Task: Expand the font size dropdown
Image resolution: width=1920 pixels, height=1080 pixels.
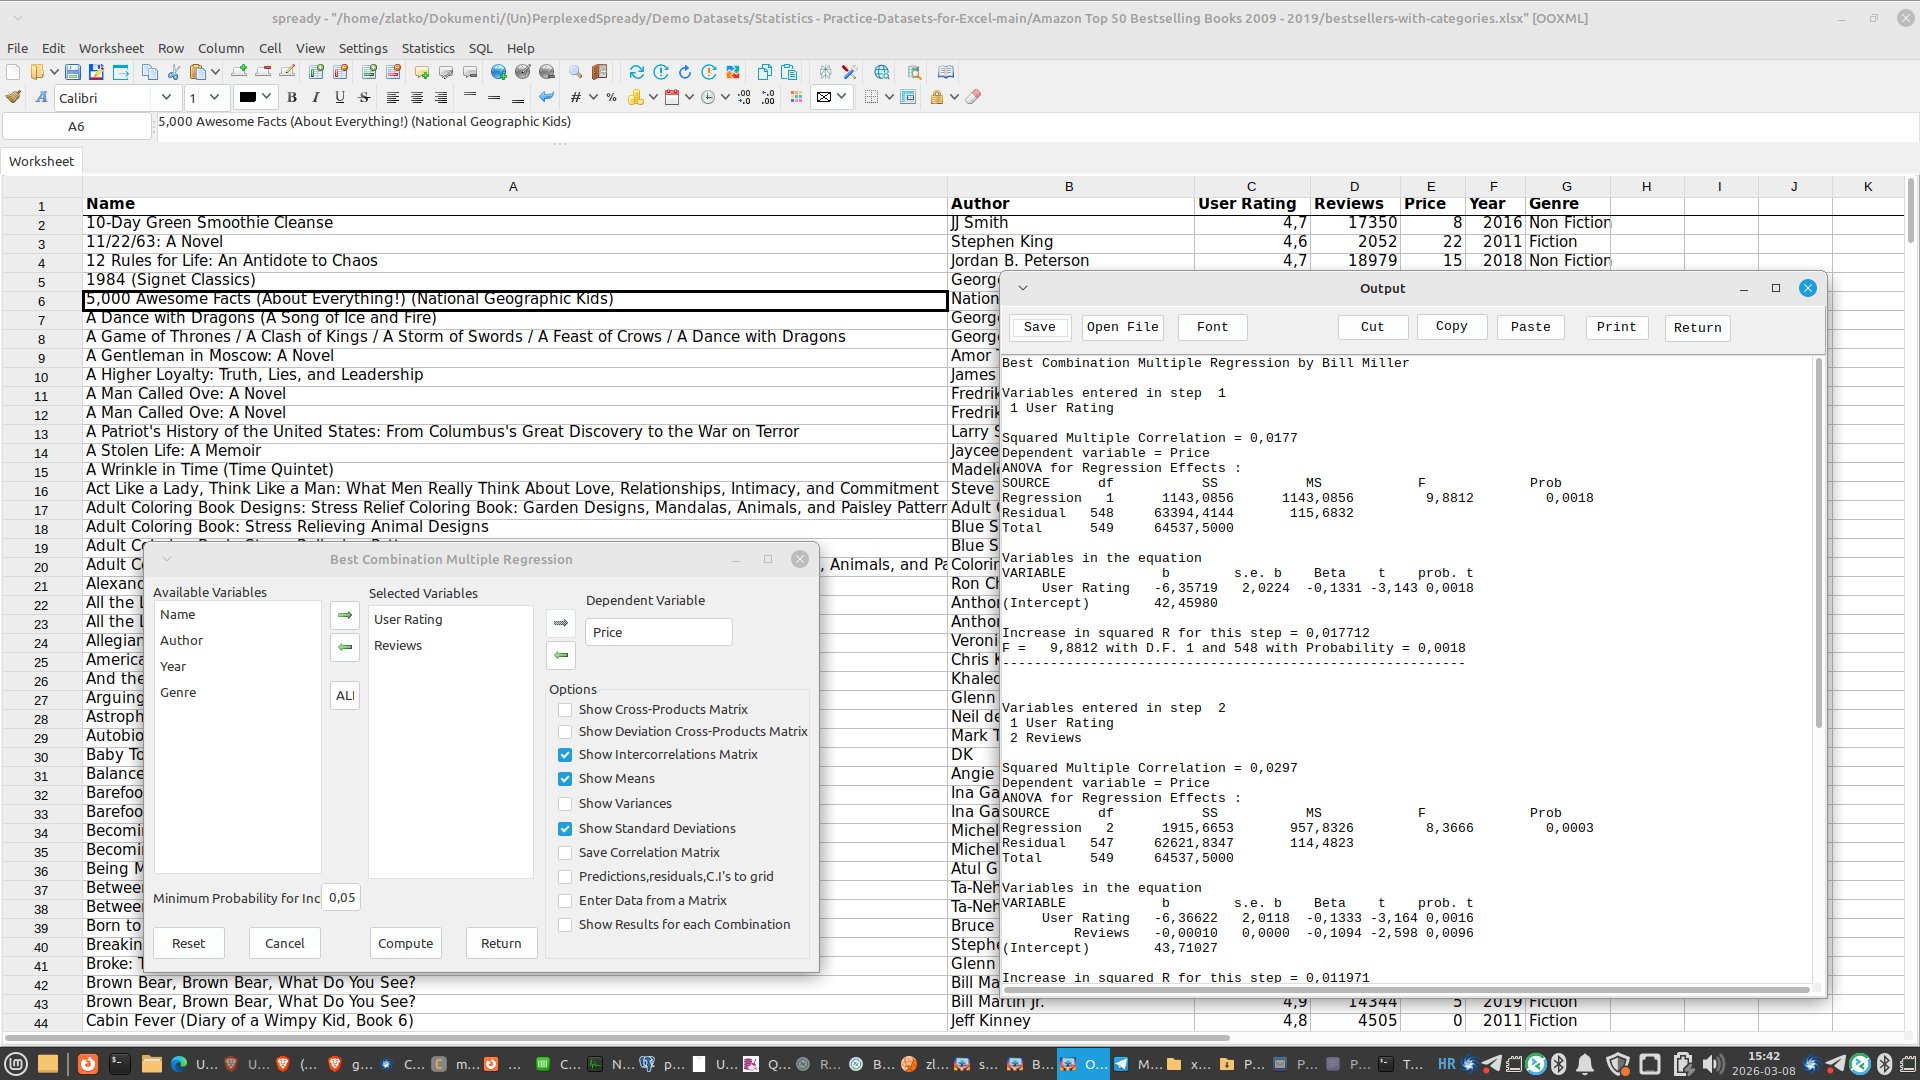Action: coord(214,97)
